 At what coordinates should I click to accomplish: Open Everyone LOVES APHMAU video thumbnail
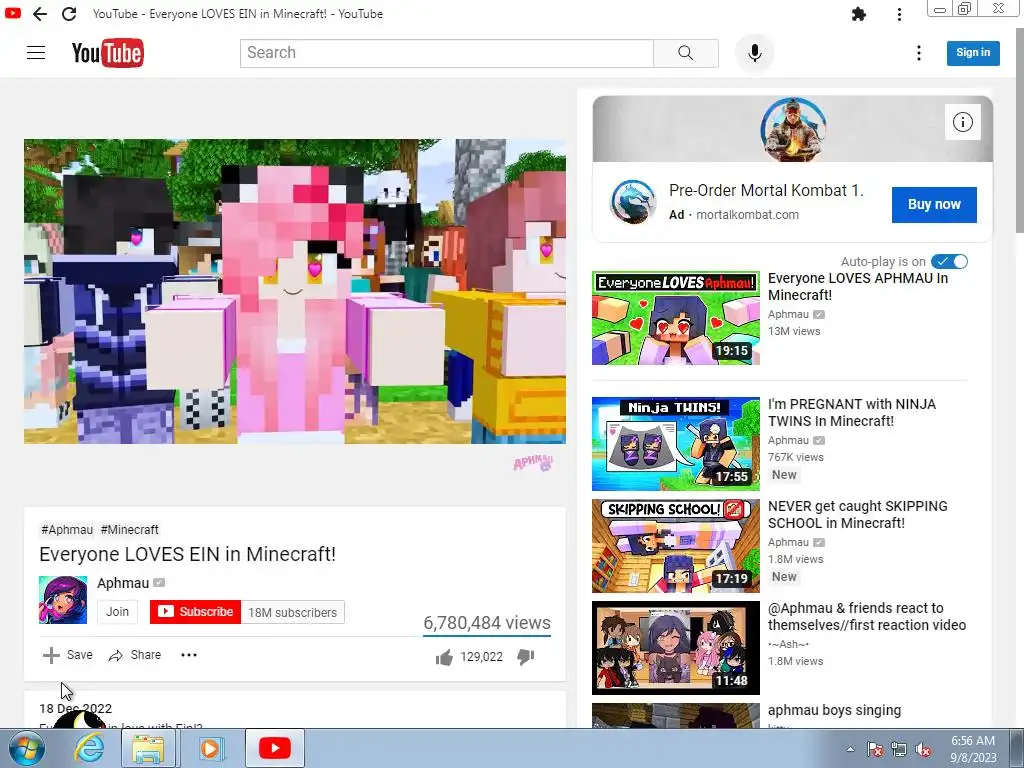tap(676, 318)
